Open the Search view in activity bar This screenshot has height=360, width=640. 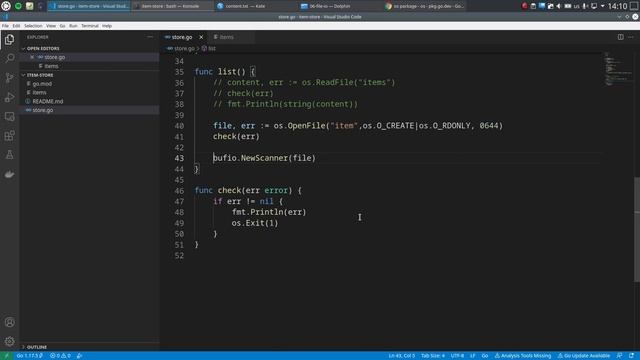coord(9,58)
